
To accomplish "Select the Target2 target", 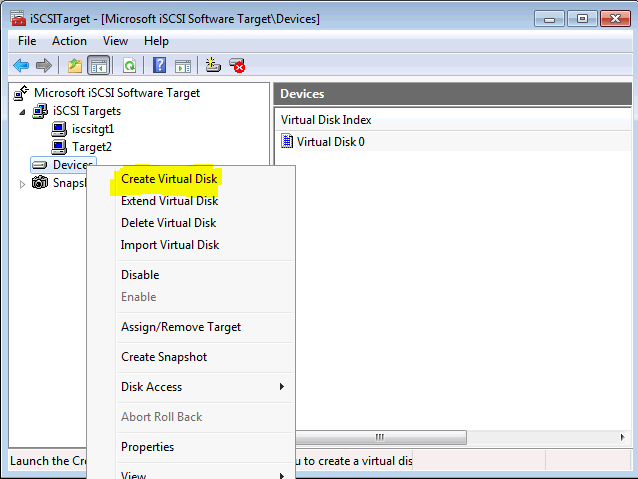I will tap(92, 147).
